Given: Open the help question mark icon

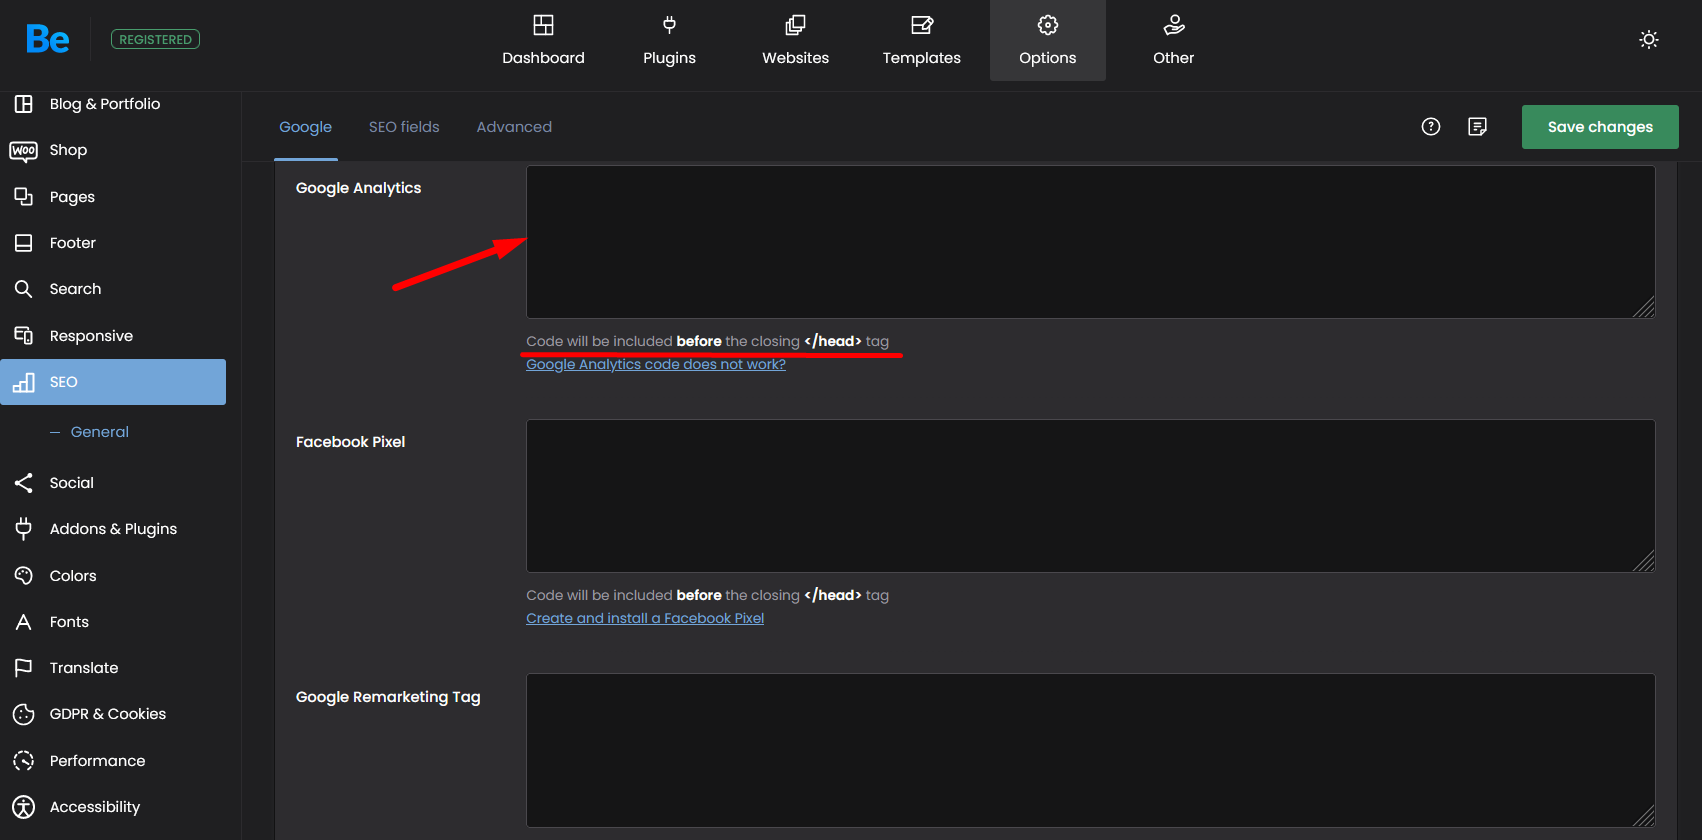Looking at the screenshot, I should pos(1431,126).
